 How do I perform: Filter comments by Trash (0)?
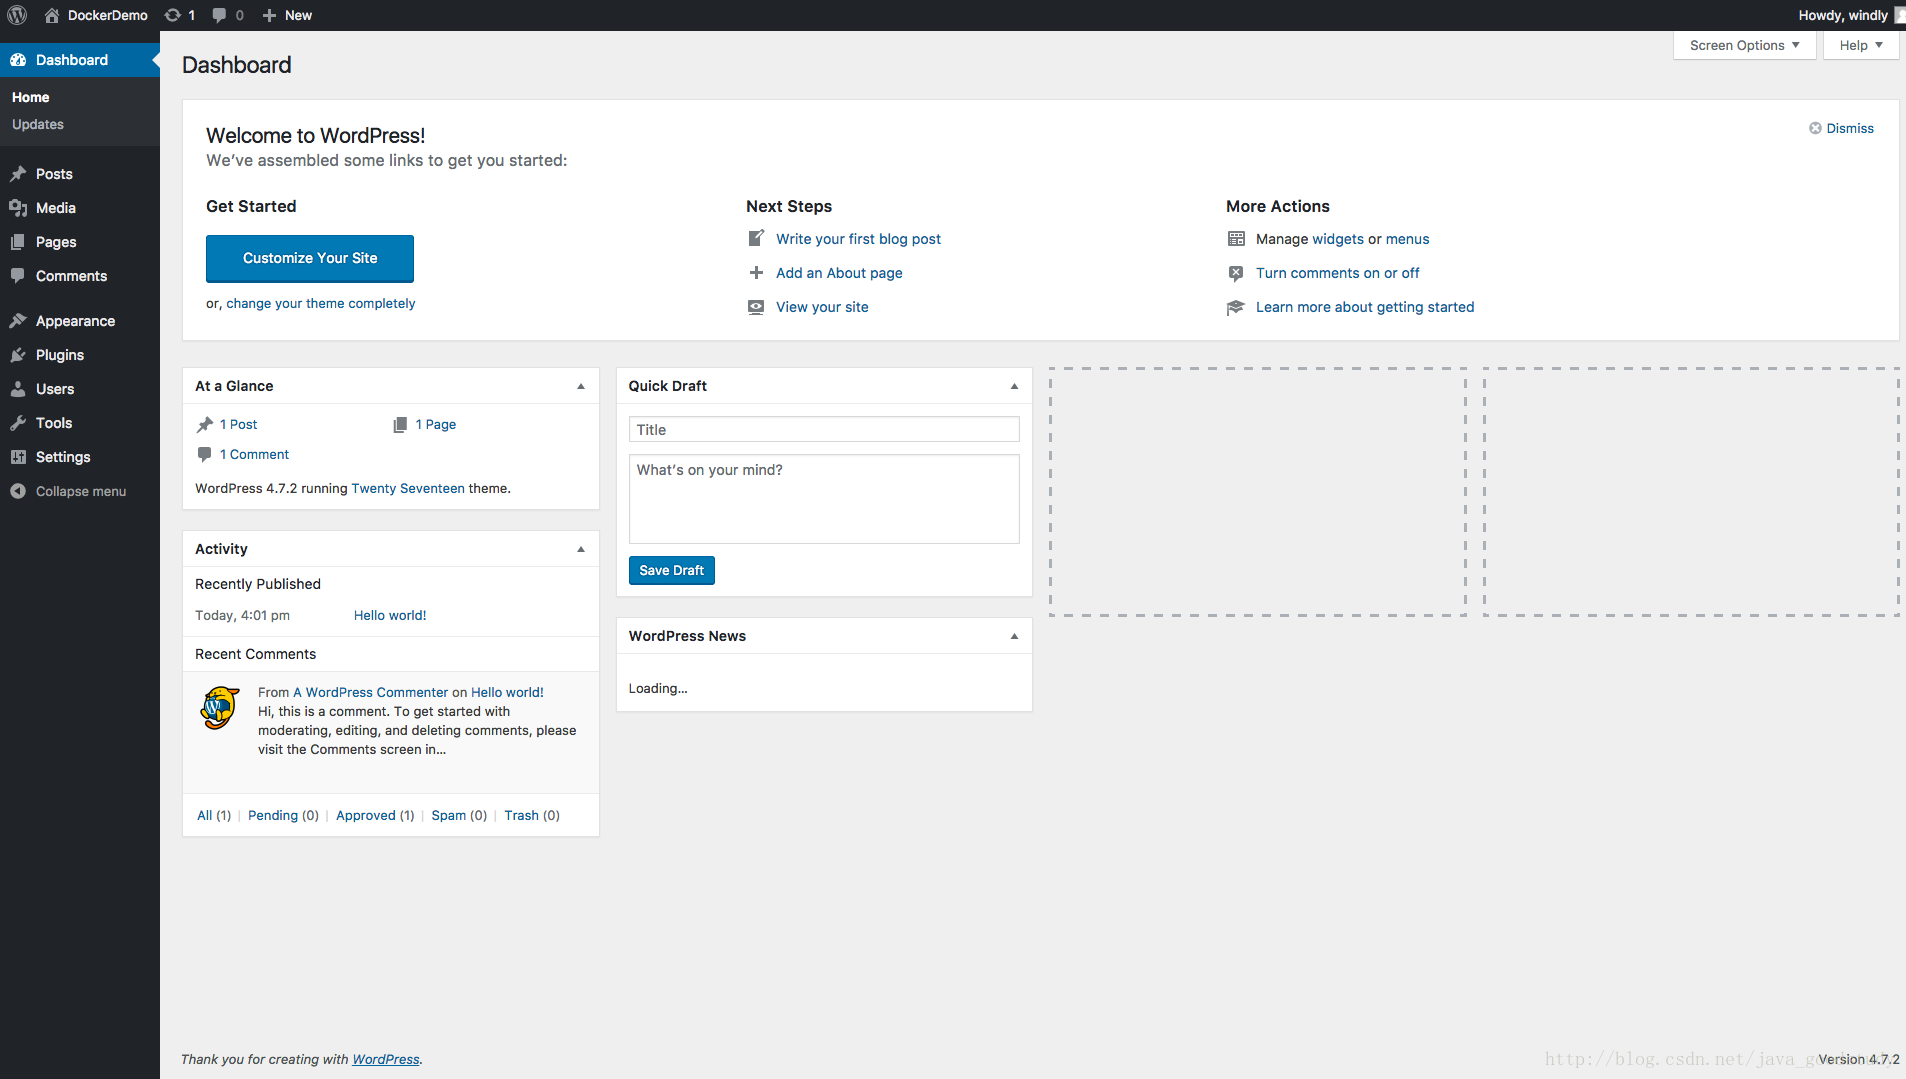(x=532, y=815)
